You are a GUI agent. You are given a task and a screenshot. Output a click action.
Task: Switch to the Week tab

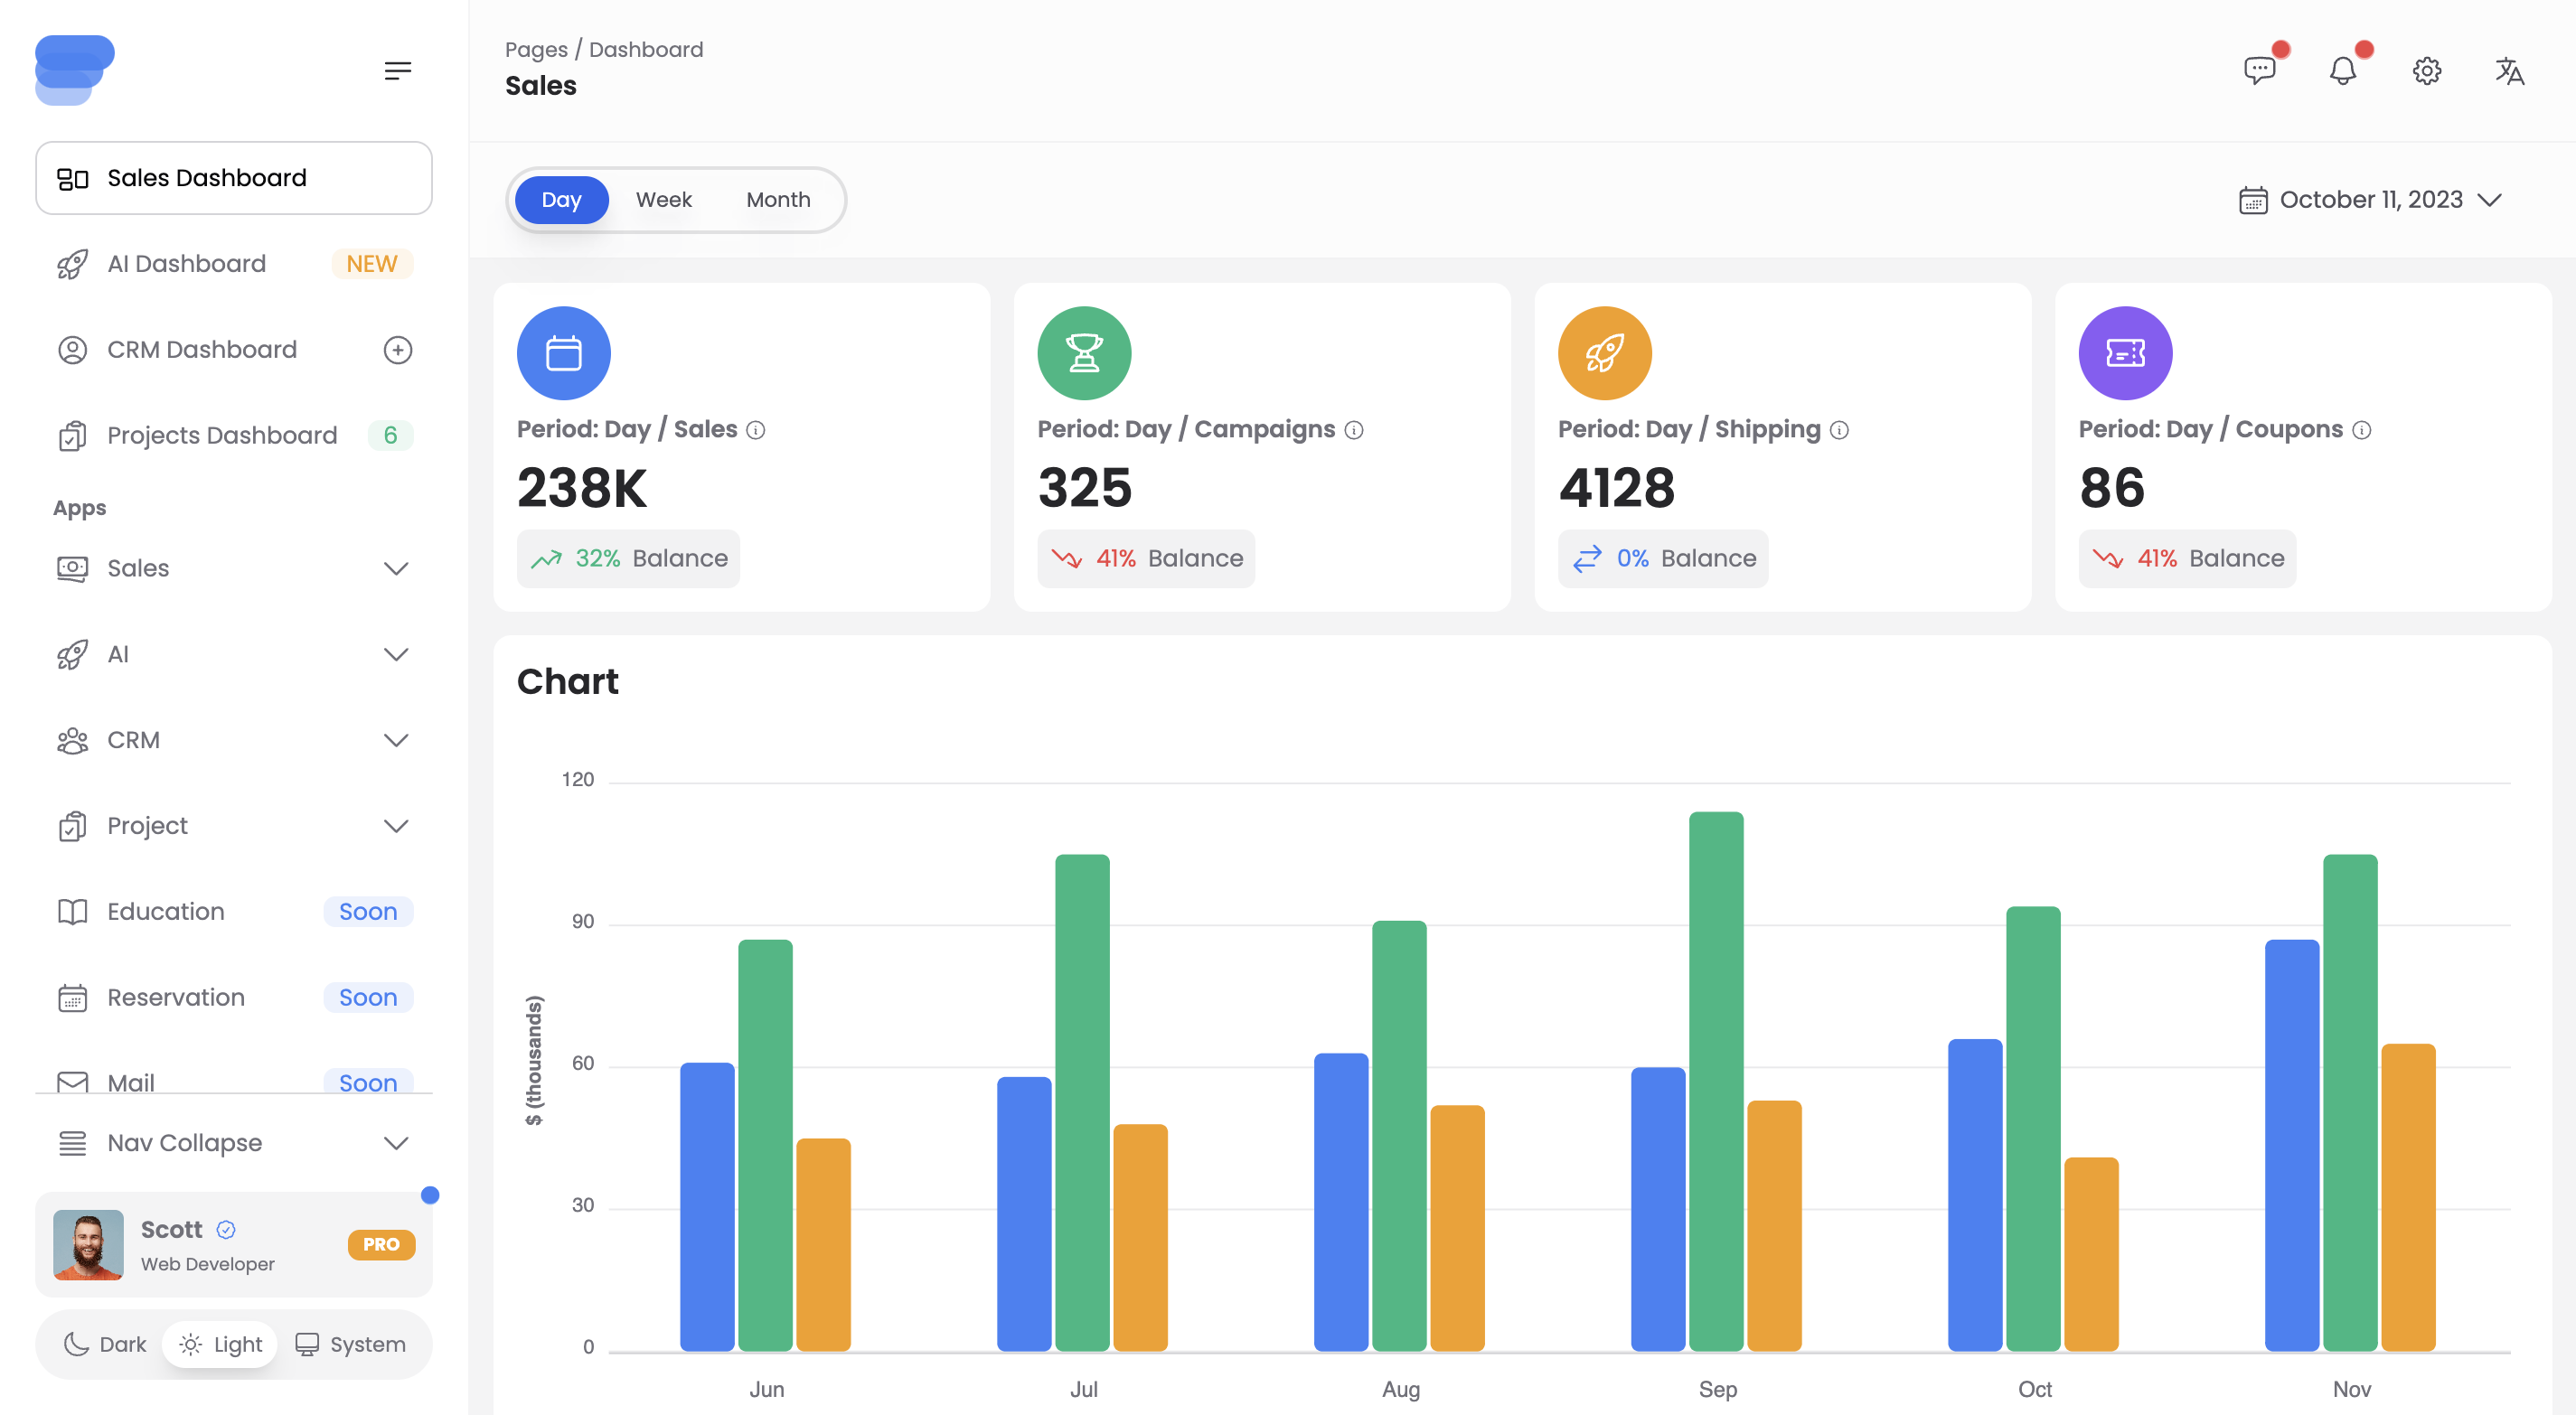(x=663, y=199)
